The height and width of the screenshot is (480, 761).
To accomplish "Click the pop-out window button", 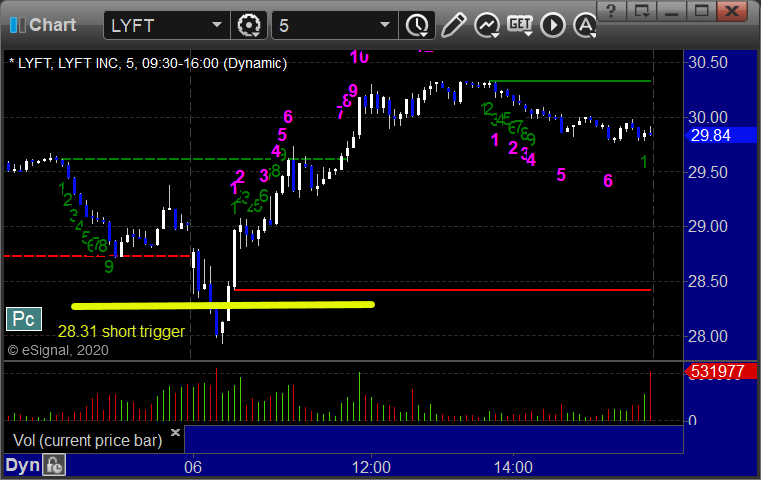I will (x=642, y=11).
